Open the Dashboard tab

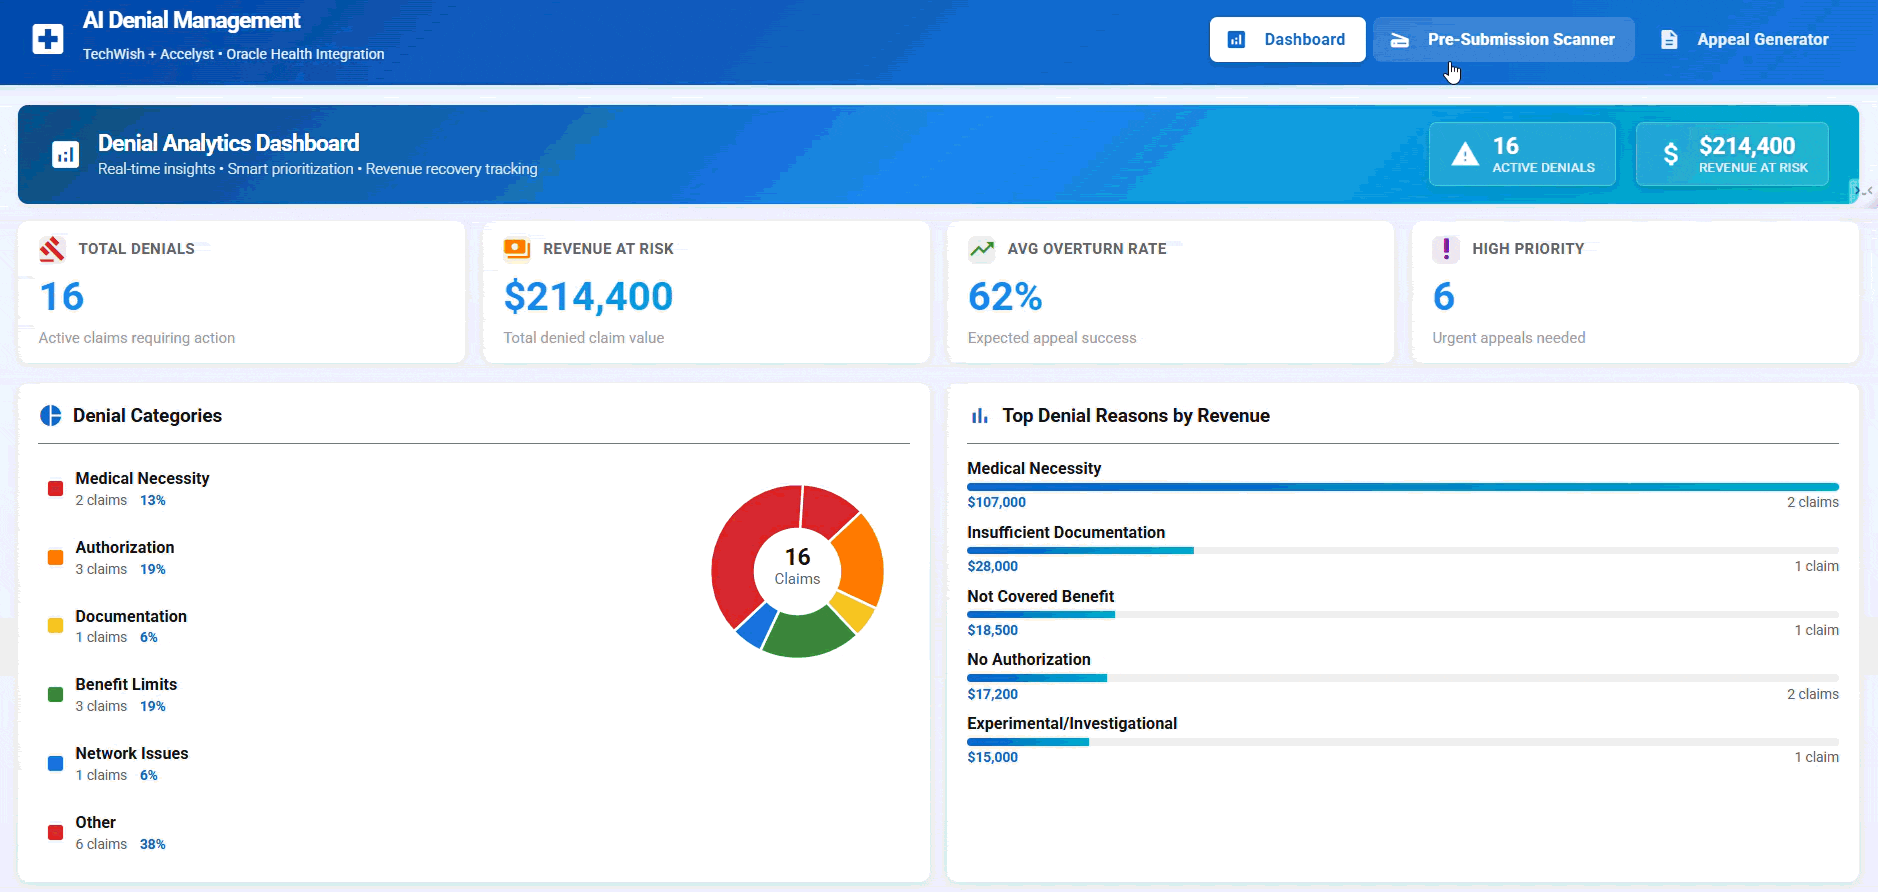[1287, 40]
